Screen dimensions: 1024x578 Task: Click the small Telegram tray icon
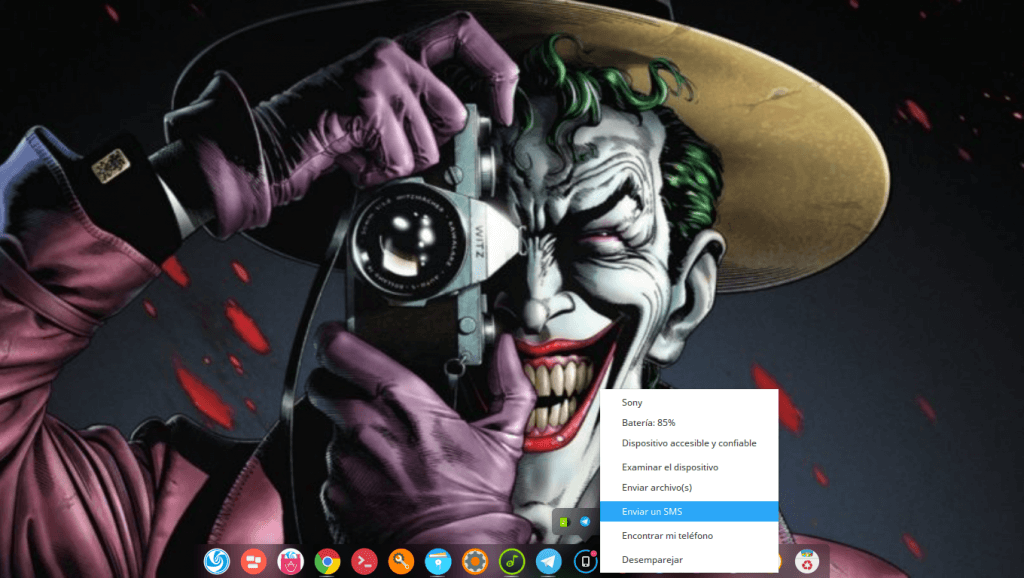click(x=585, y=522)
